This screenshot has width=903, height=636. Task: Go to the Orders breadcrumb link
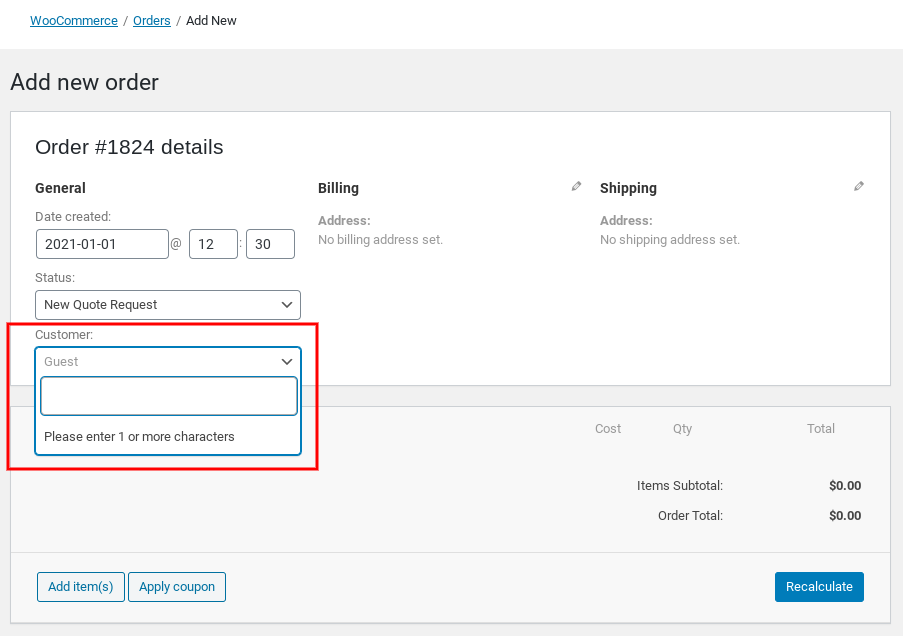click(151, 21)
